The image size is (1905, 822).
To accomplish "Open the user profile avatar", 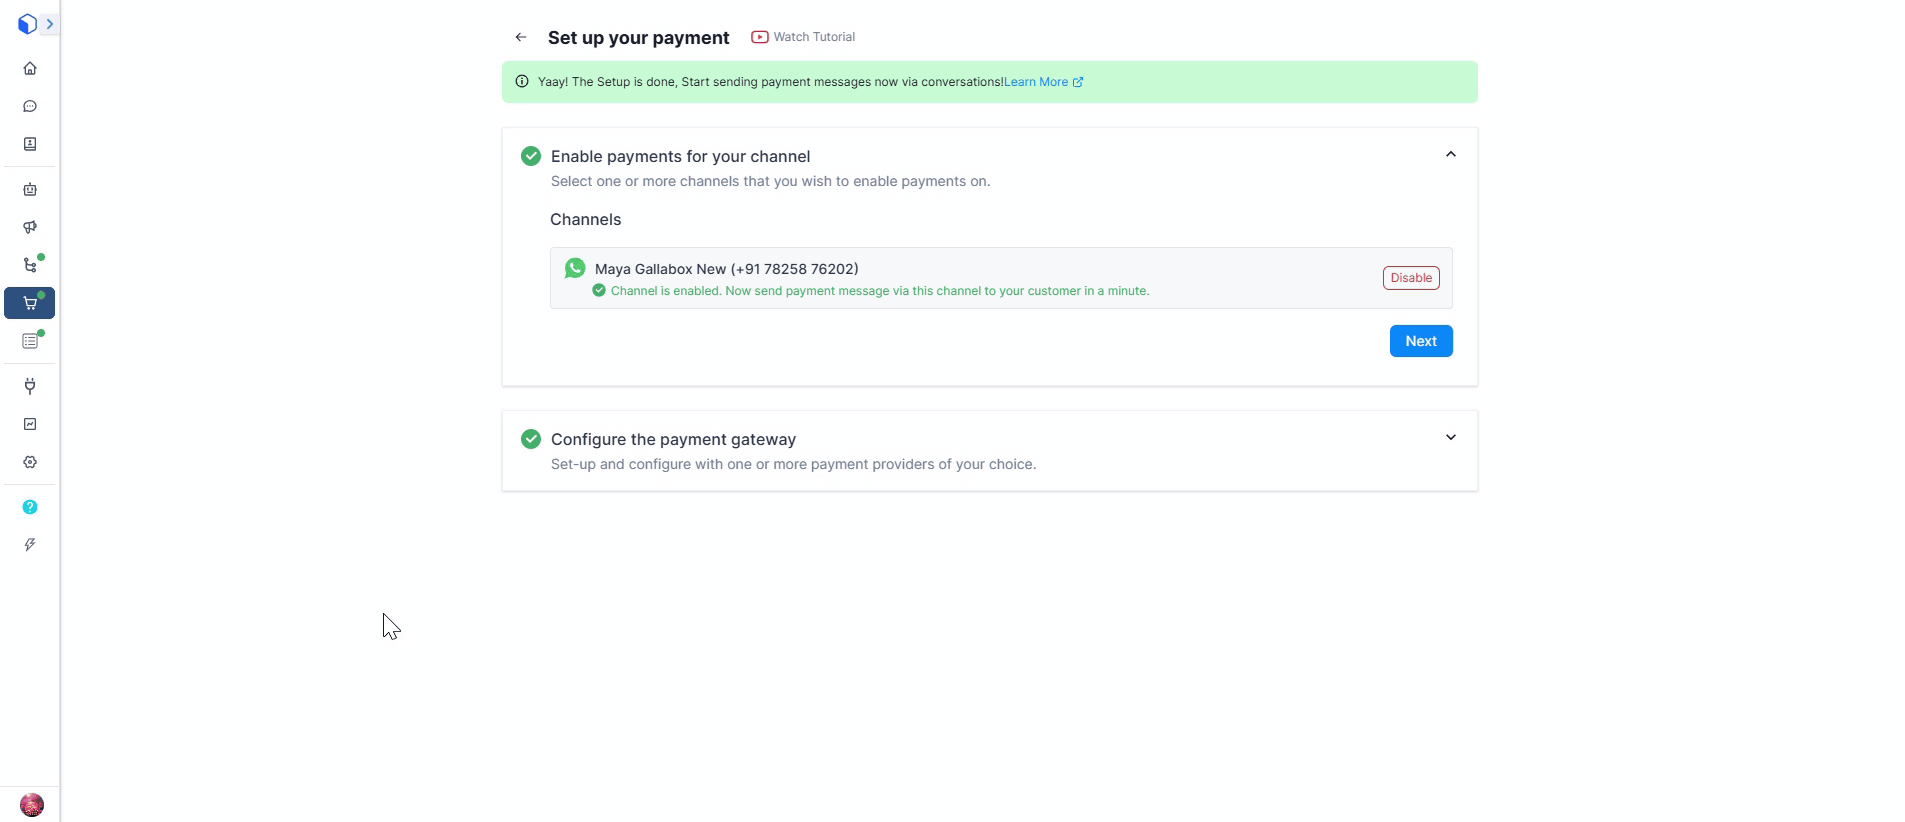I will coord(32,804).
